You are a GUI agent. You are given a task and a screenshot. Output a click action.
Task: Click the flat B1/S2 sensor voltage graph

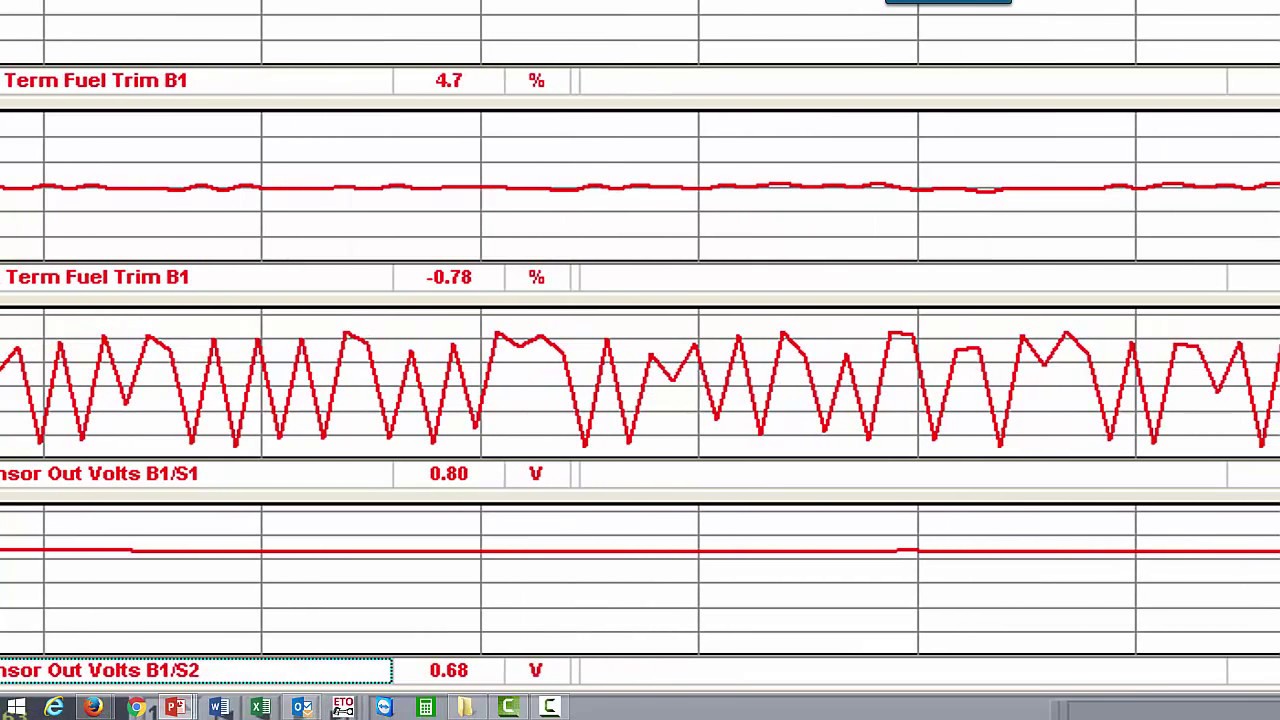tap(640, 580)
